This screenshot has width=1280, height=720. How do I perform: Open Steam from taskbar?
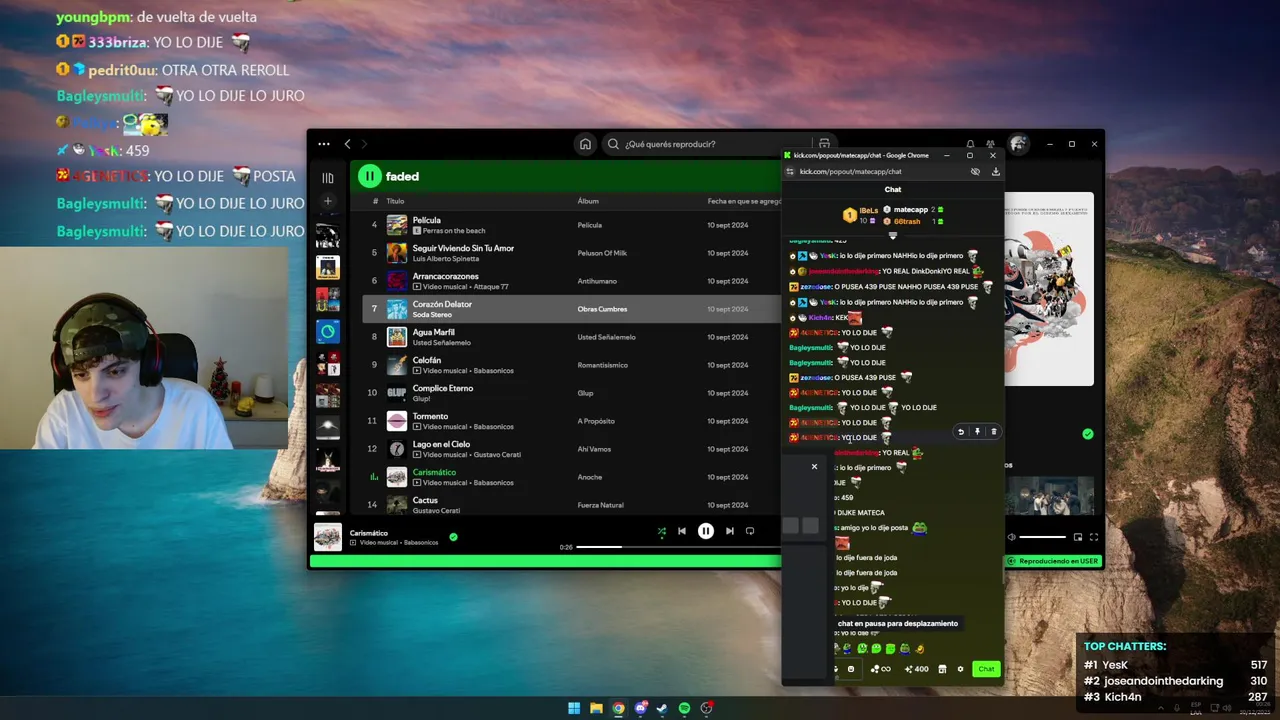(x=662, y=708)
